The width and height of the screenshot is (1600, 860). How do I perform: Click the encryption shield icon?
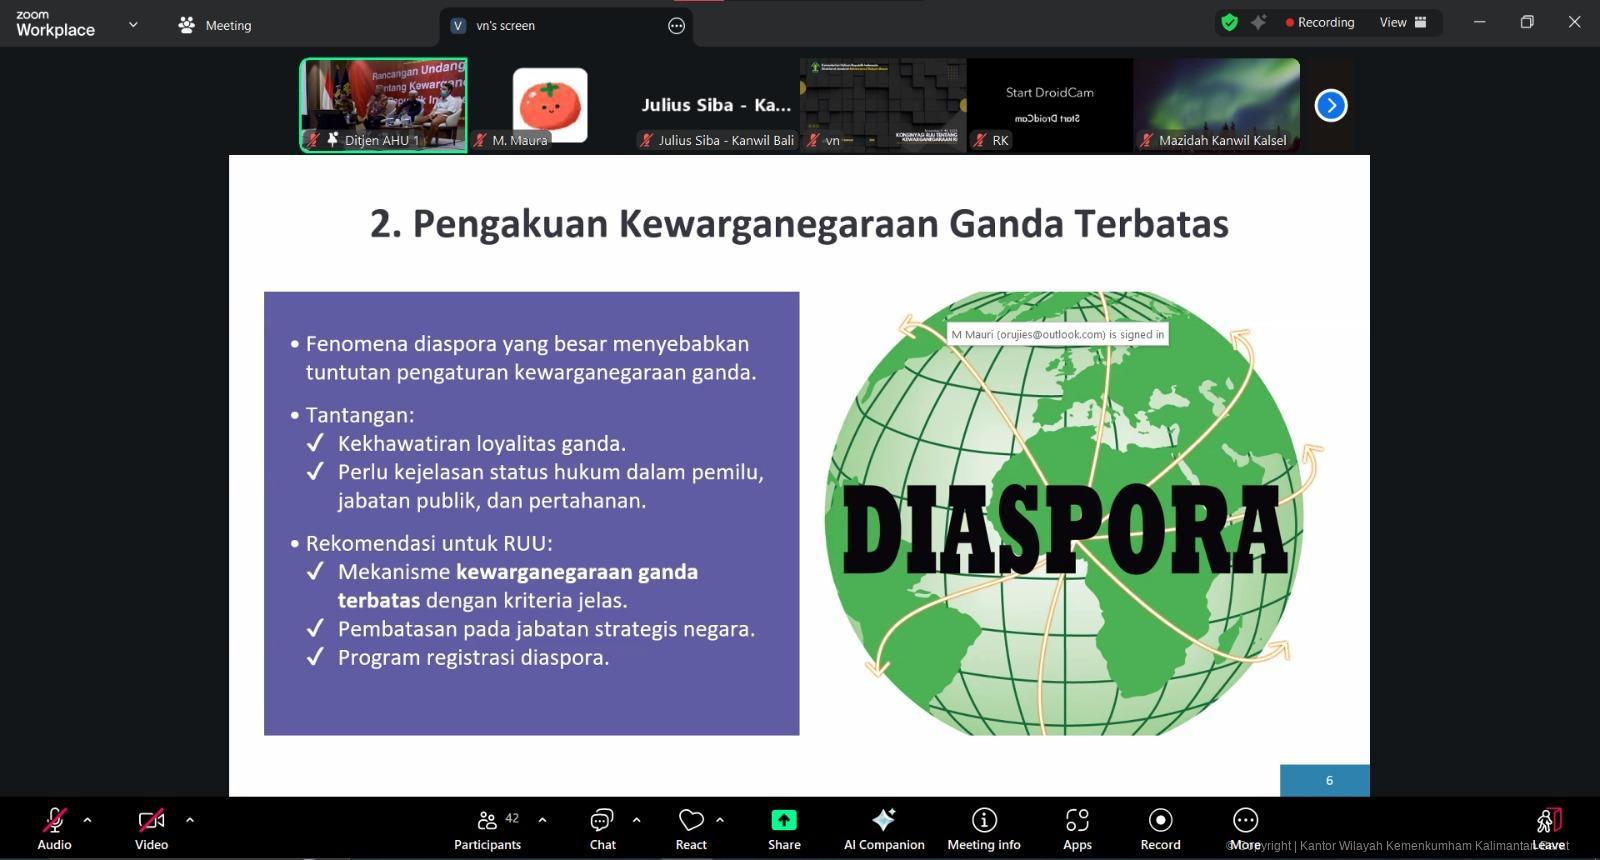[x=1230, y=22]
